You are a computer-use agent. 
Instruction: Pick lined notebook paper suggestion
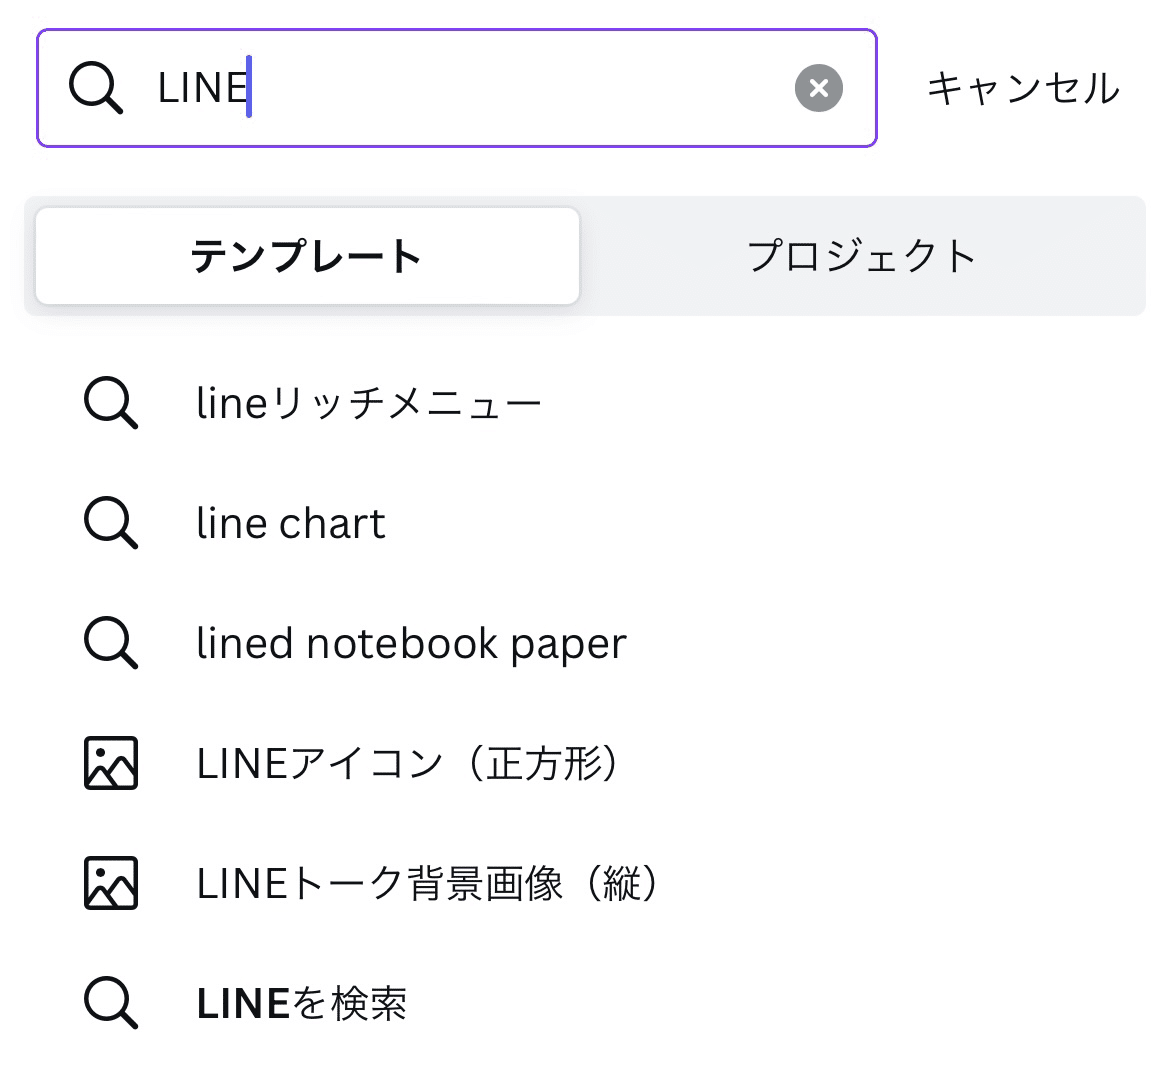click(x=411, y=643)
